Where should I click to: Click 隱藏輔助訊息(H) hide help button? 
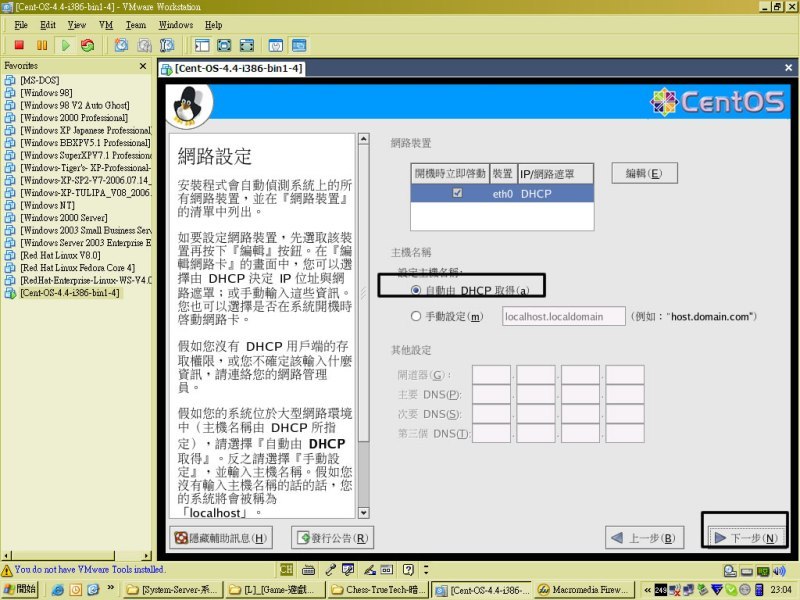coord(221,538)
